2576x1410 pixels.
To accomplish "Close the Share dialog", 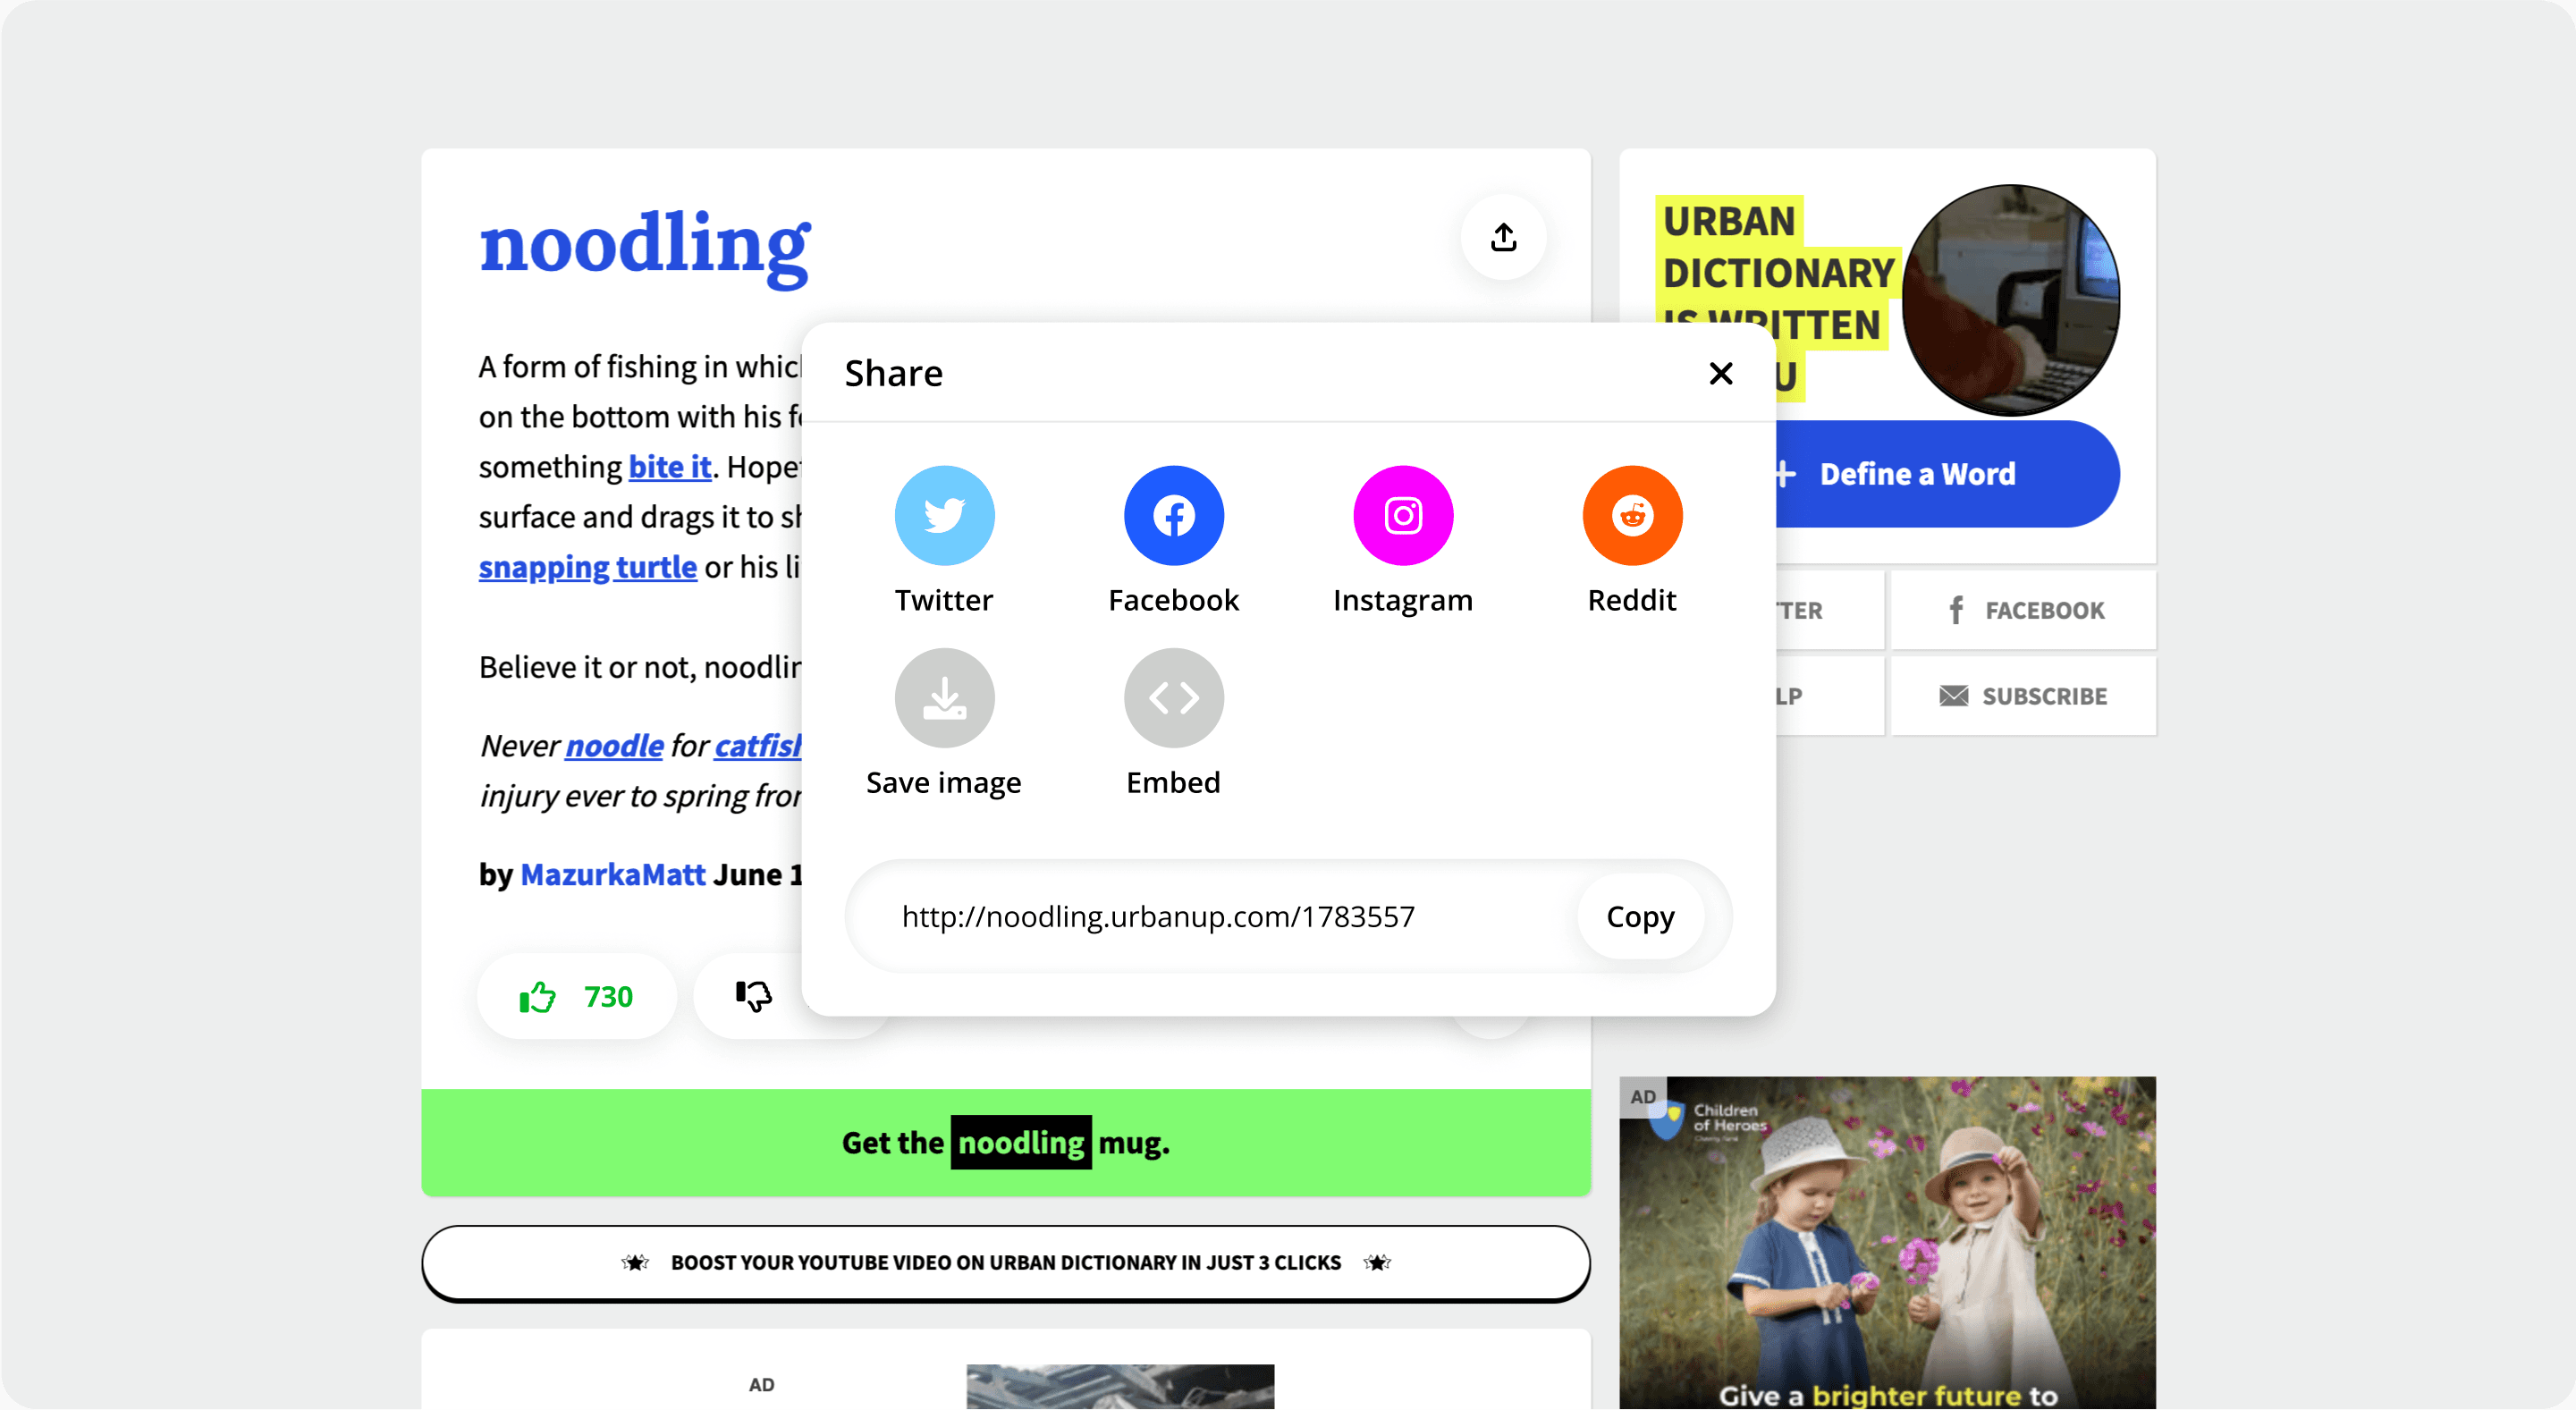I will 1720,374.
